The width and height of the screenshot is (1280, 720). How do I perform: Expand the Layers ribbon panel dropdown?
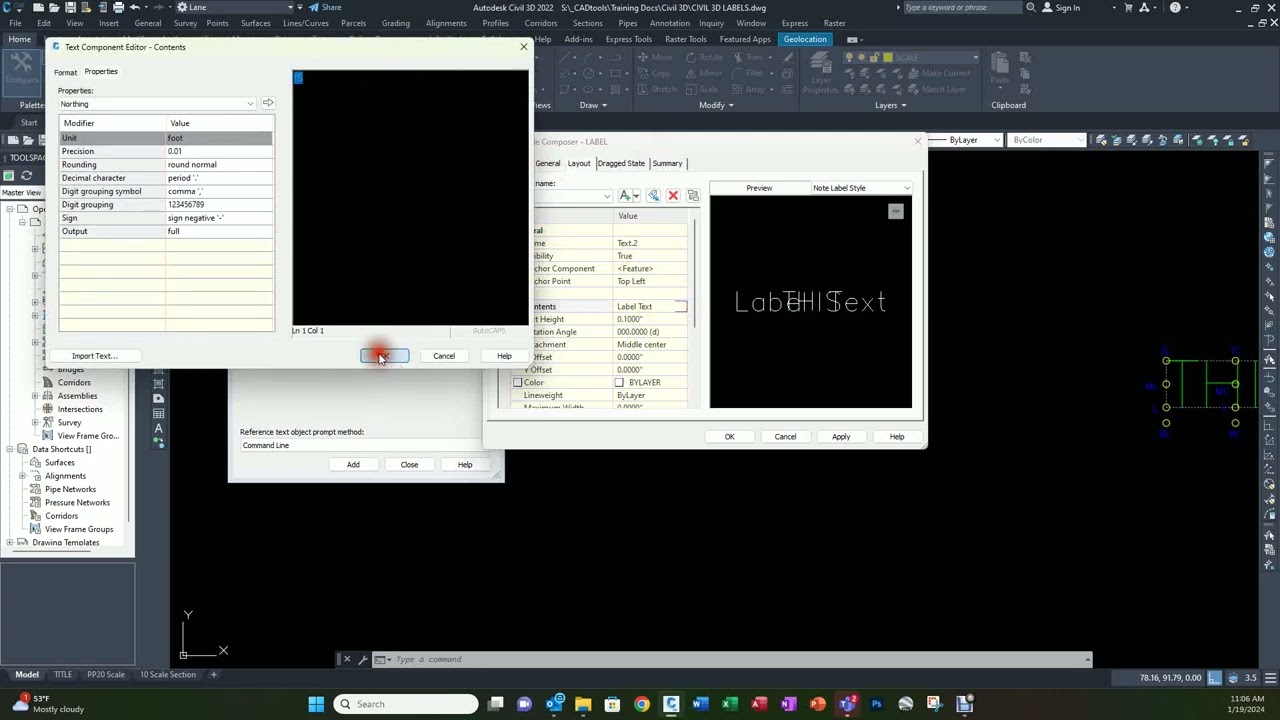tap(890, 105)
